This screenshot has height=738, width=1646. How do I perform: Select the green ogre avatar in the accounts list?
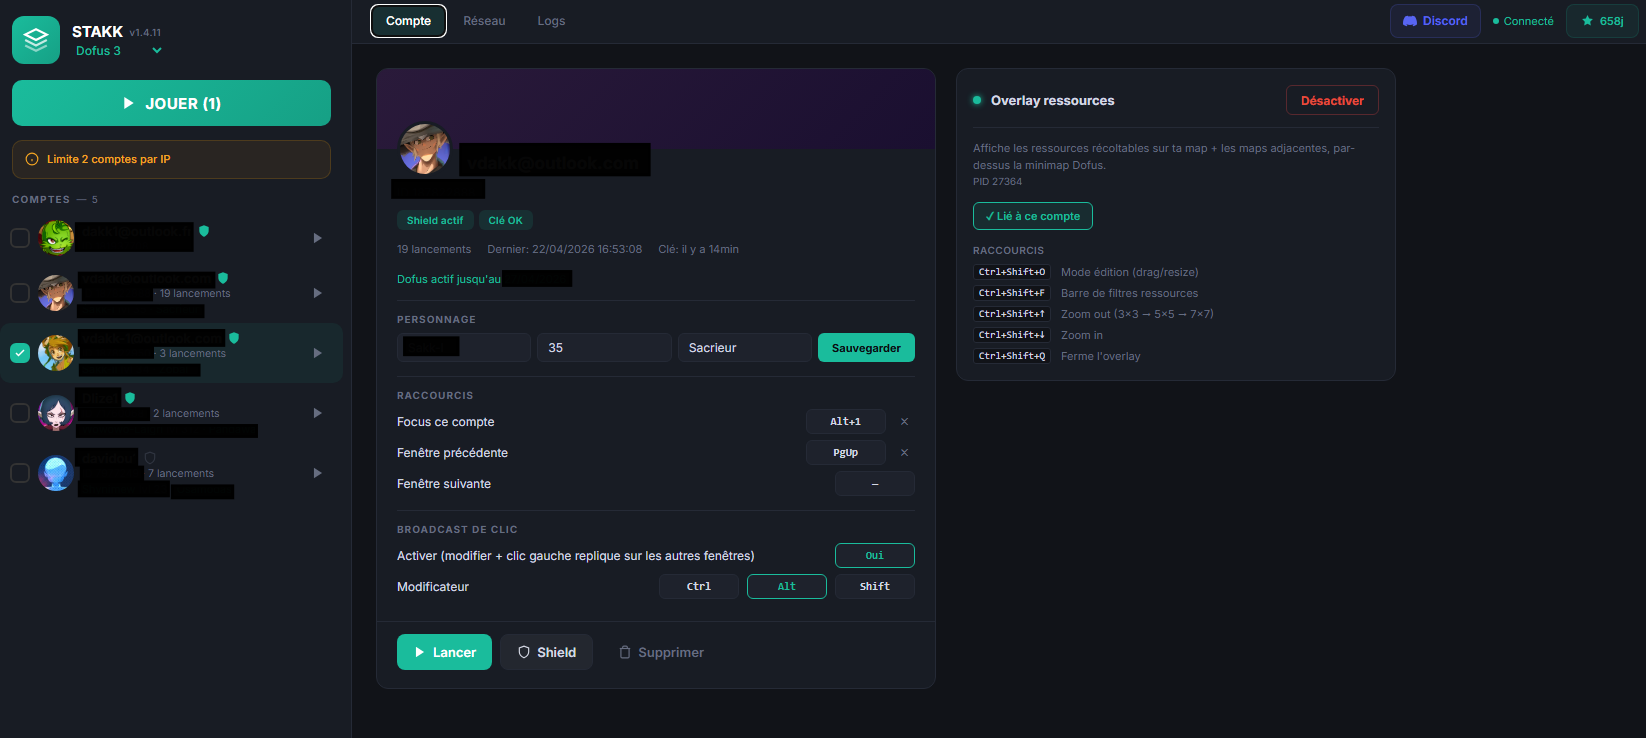pyautogui.click(x=56, y=238)
